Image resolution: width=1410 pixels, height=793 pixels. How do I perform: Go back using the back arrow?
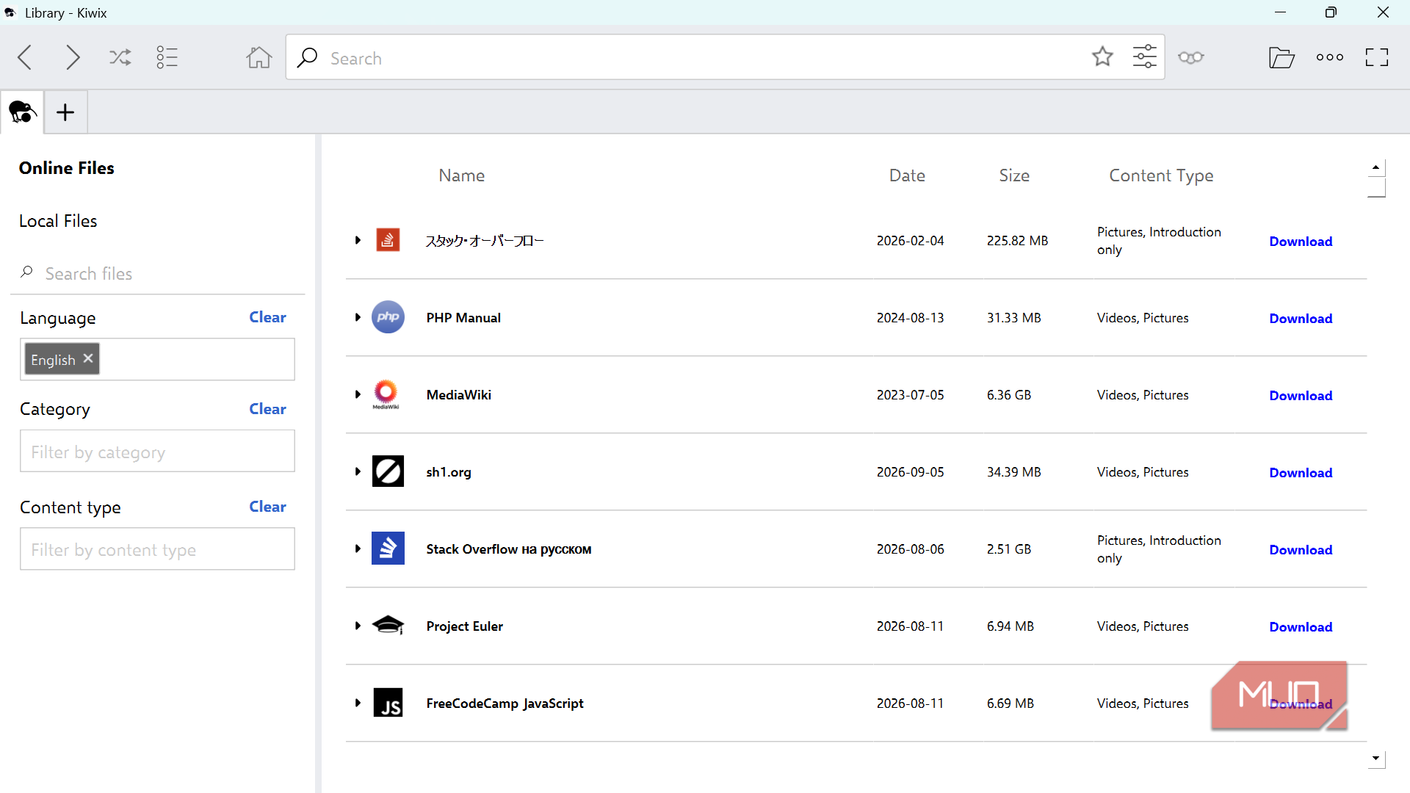click(x=25, y=58)
